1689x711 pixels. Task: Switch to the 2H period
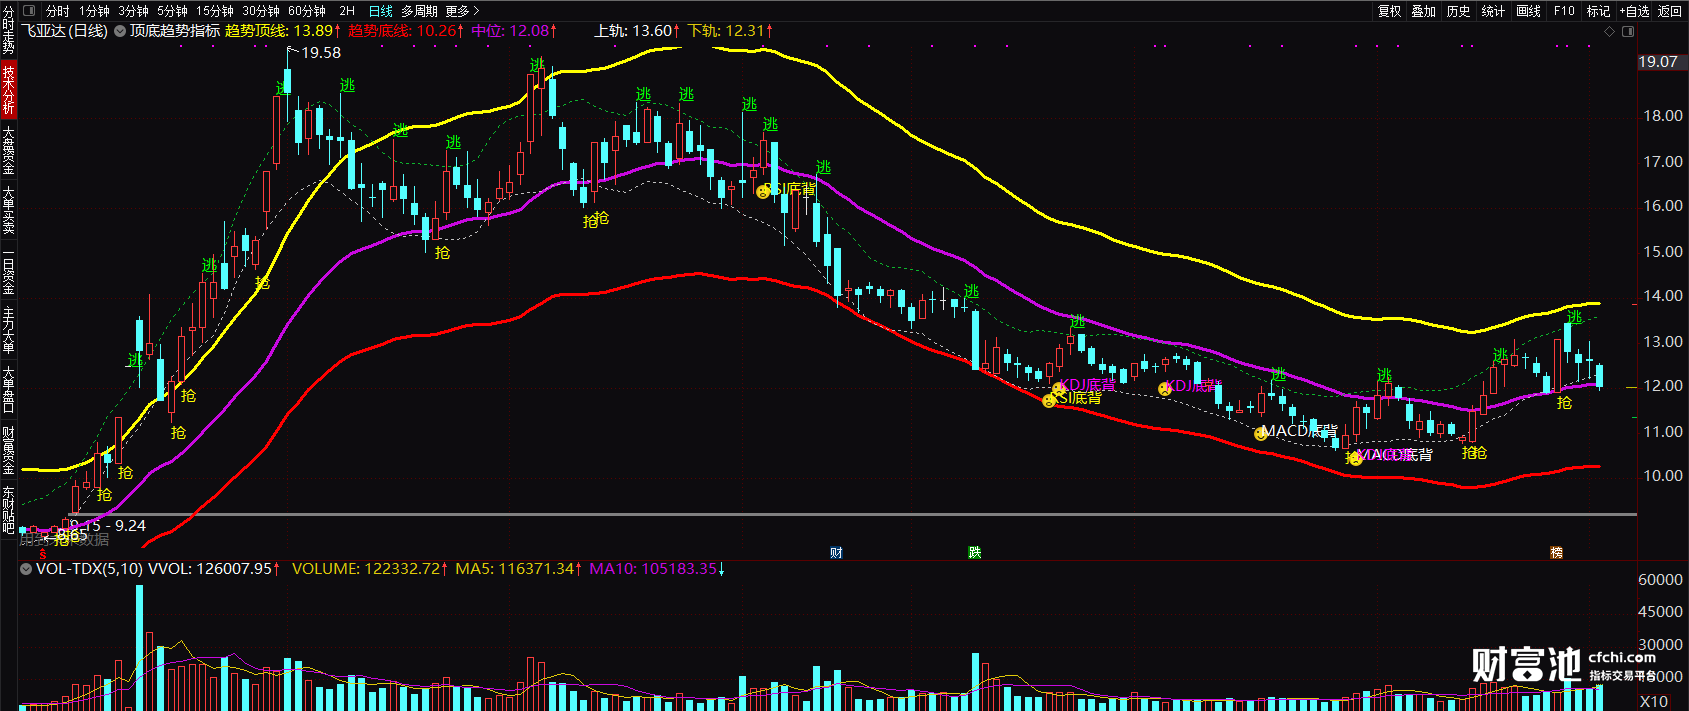tap(347, 11)
